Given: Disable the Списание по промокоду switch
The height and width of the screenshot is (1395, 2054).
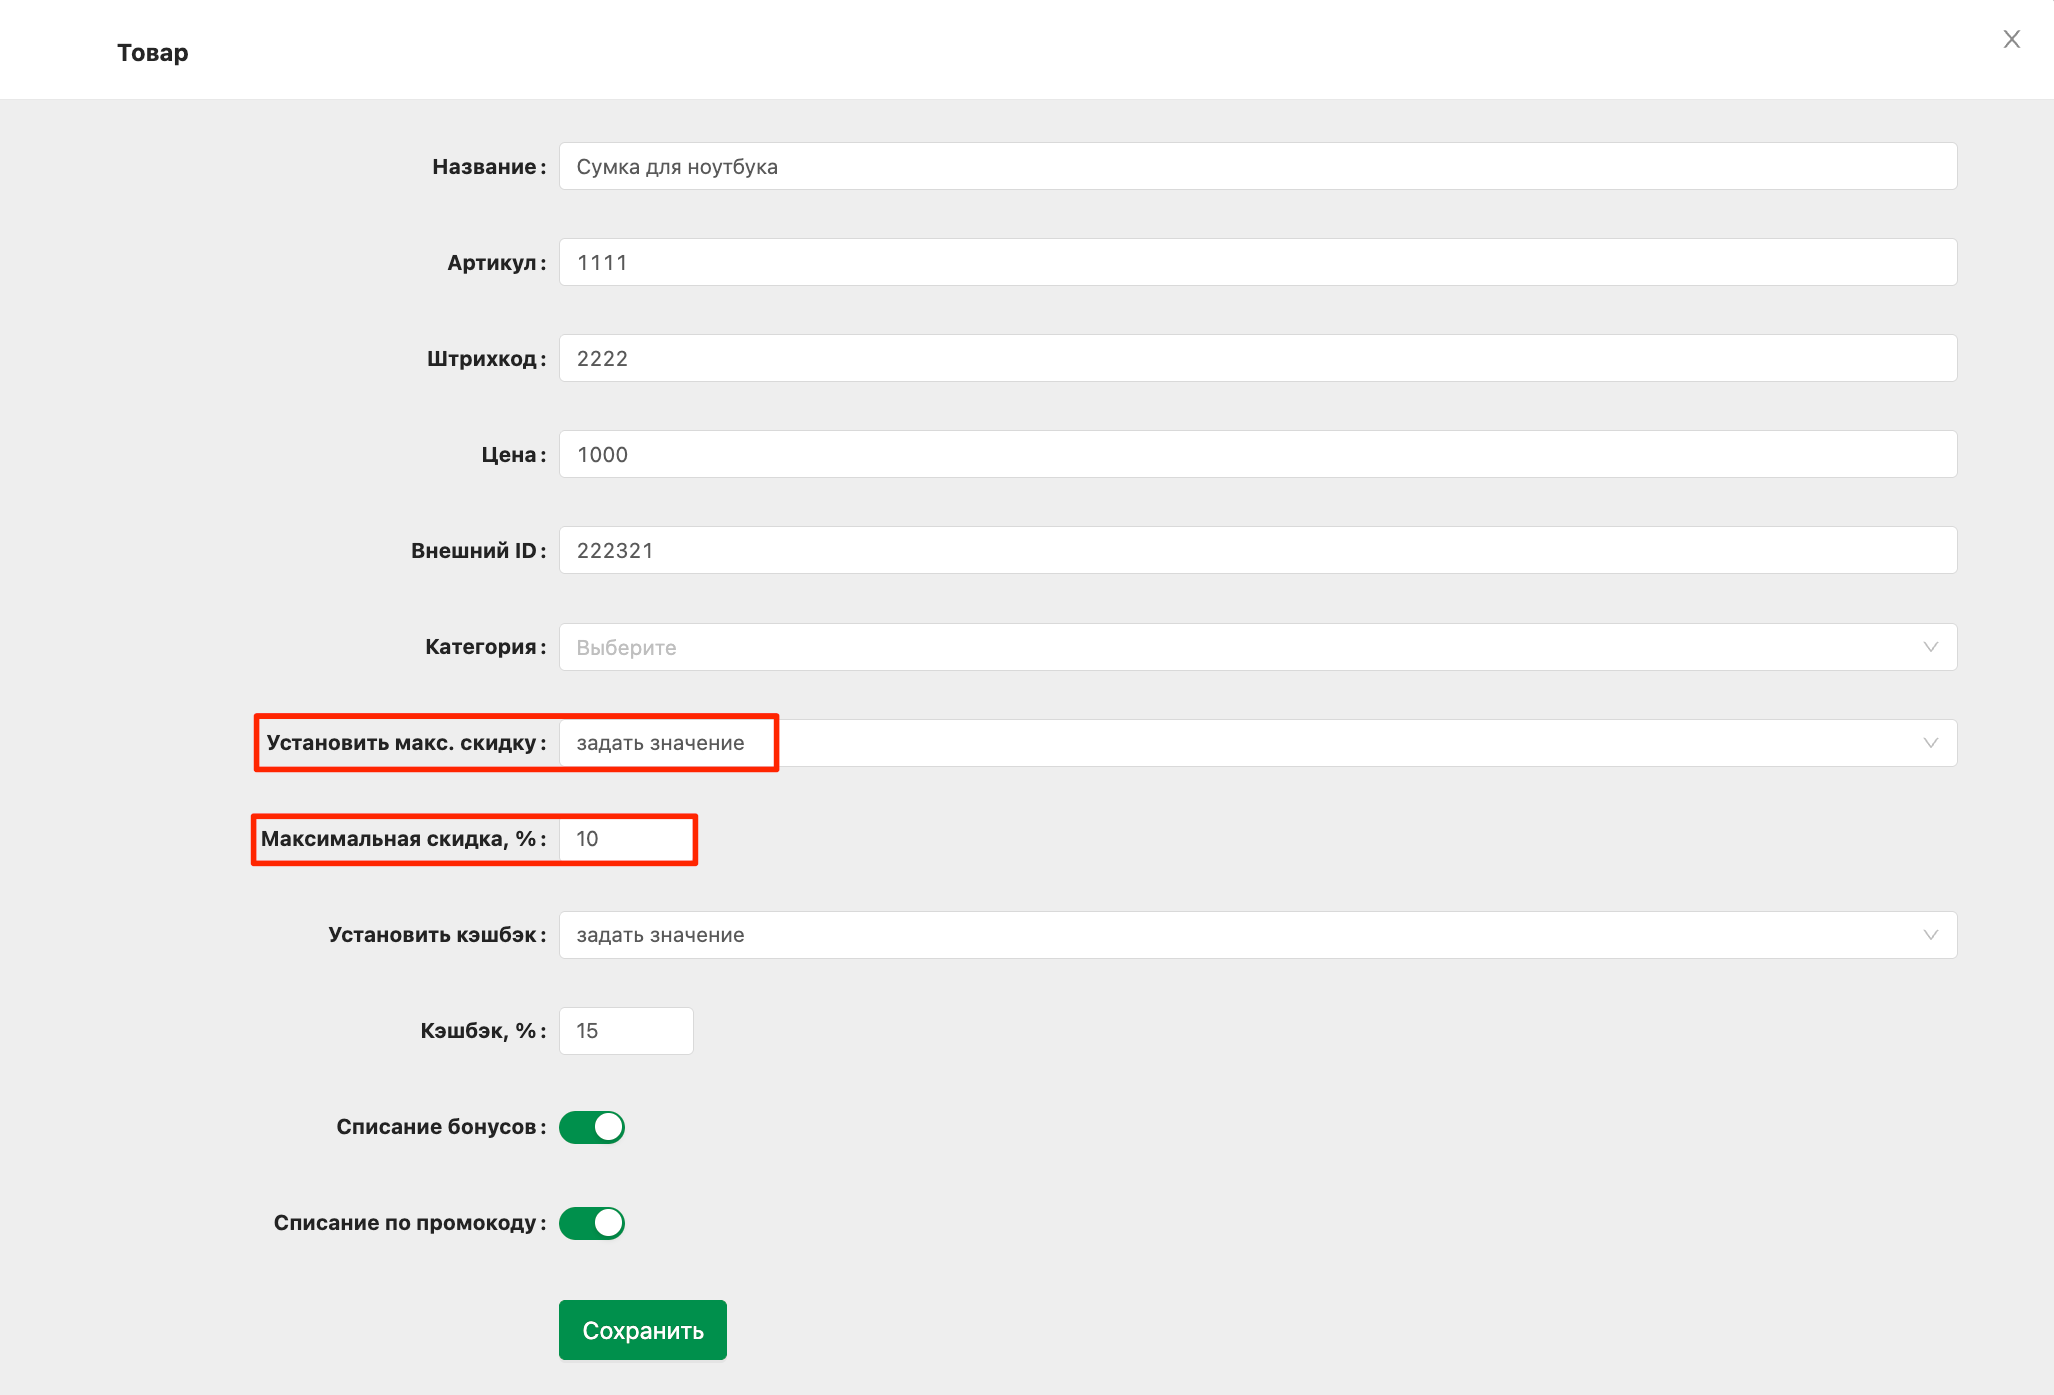Looking at the screenshot, I should coord(592,1223).
